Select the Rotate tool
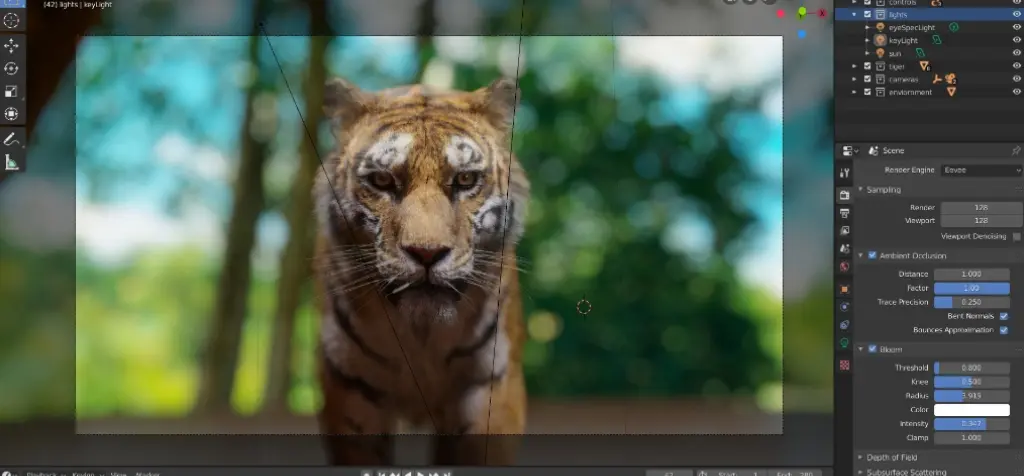This screenshot has width=1024, height=476. (x=12, y=68)
